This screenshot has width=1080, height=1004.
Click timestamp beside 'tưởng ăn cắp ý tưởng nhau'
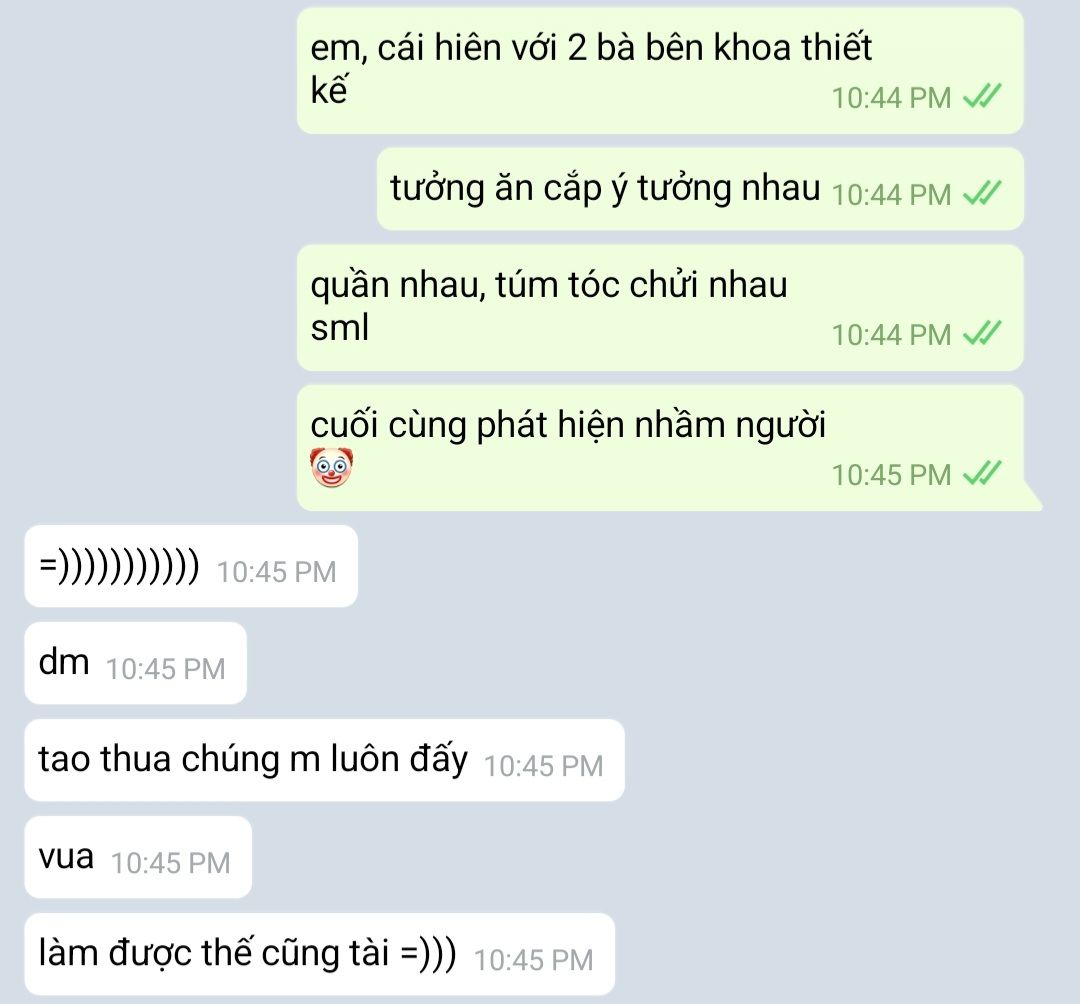[x=891, y=195]
